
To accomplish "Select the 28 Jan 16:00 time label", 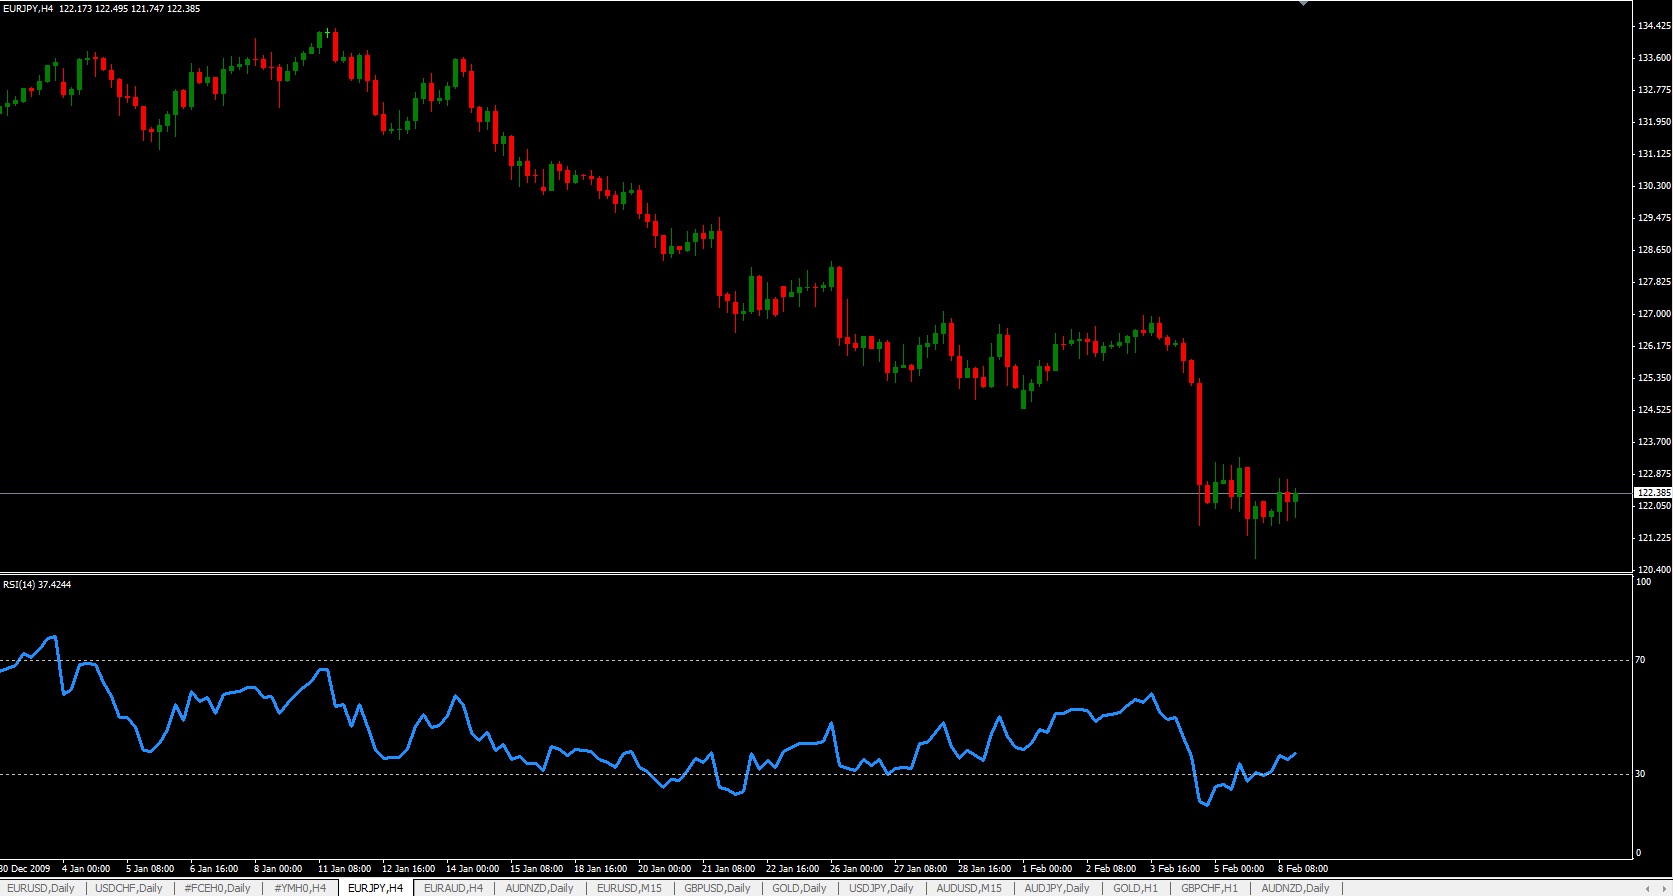I will [984, 869].
